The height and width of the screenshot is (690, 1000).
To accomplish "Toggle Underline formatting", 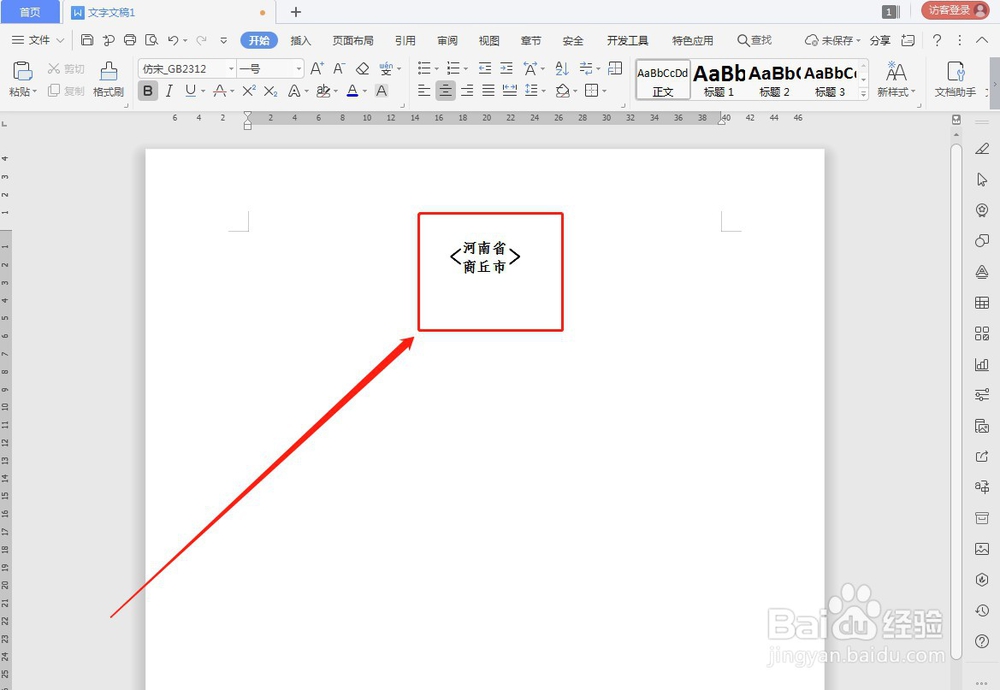I will [190, 91].
